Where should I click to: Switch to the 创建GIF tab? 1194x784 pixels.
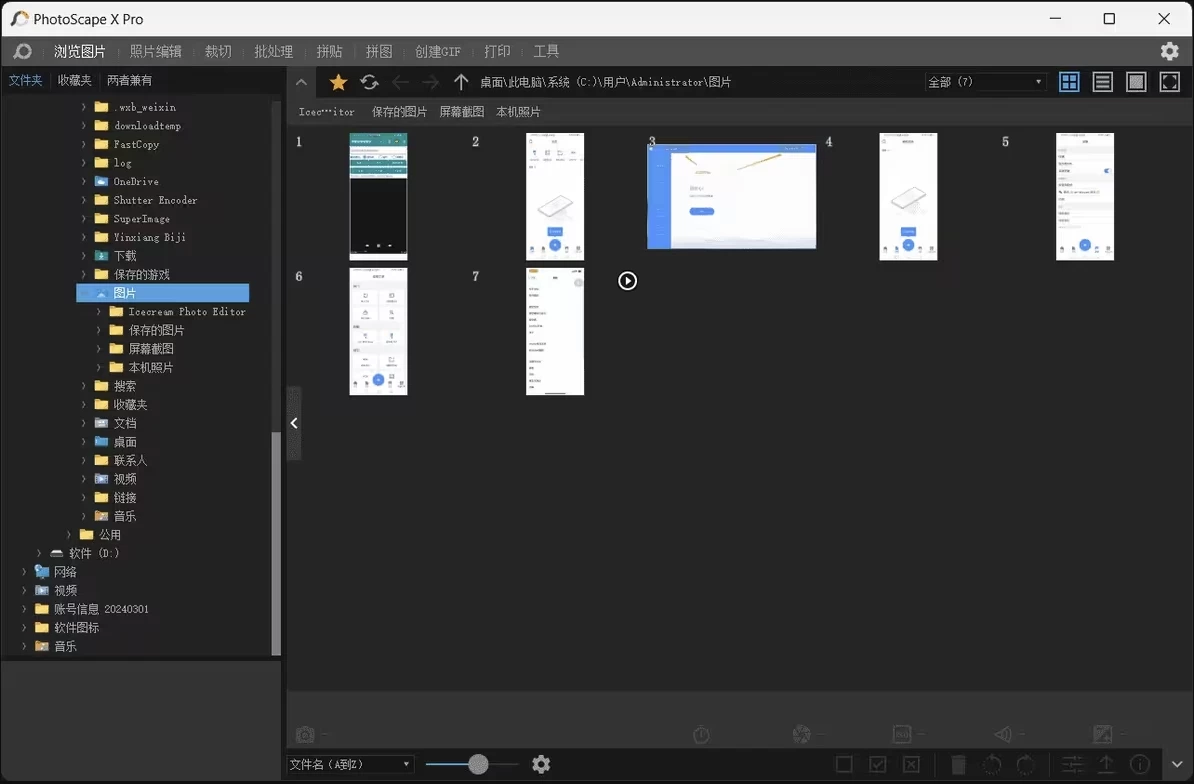click(437, 51)
